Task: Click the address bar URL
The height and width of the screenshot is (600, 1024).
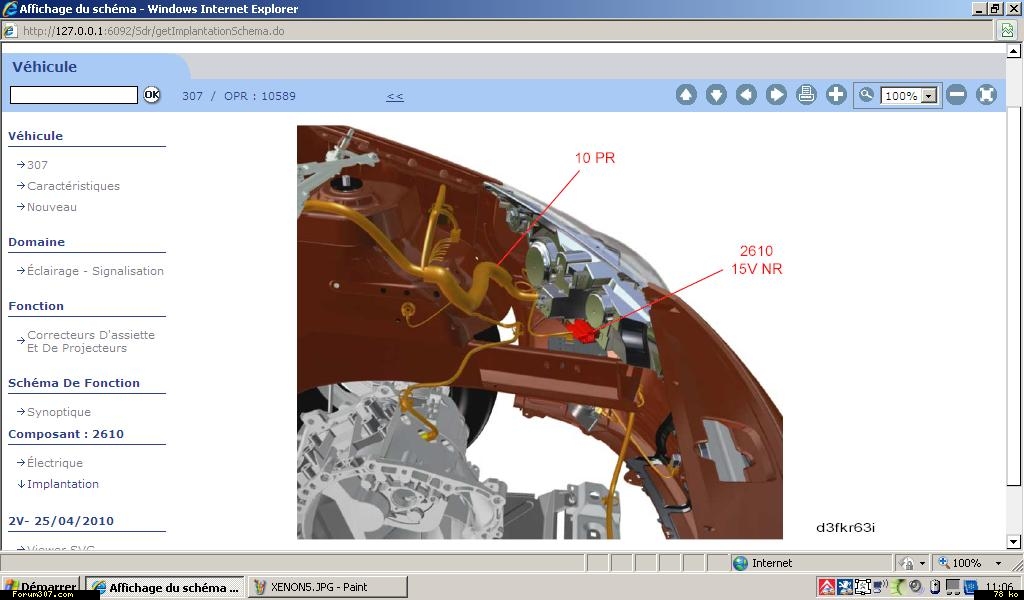Action: pyautogui.click(x=153, y=31)
